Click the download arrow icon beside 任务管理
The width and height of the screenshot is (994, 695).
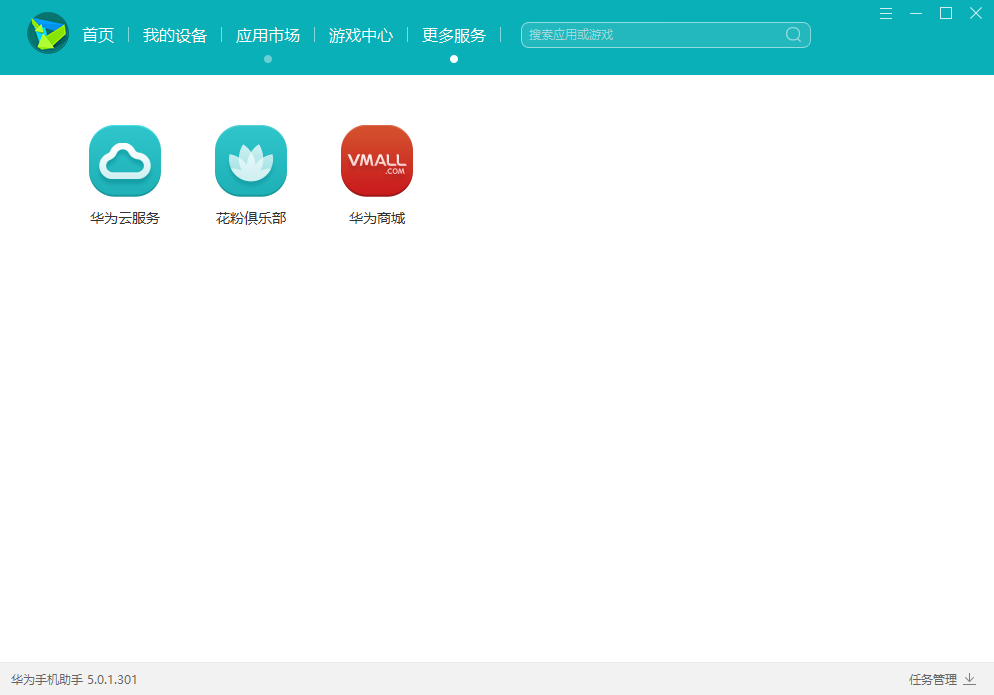[x=969, y=679]
